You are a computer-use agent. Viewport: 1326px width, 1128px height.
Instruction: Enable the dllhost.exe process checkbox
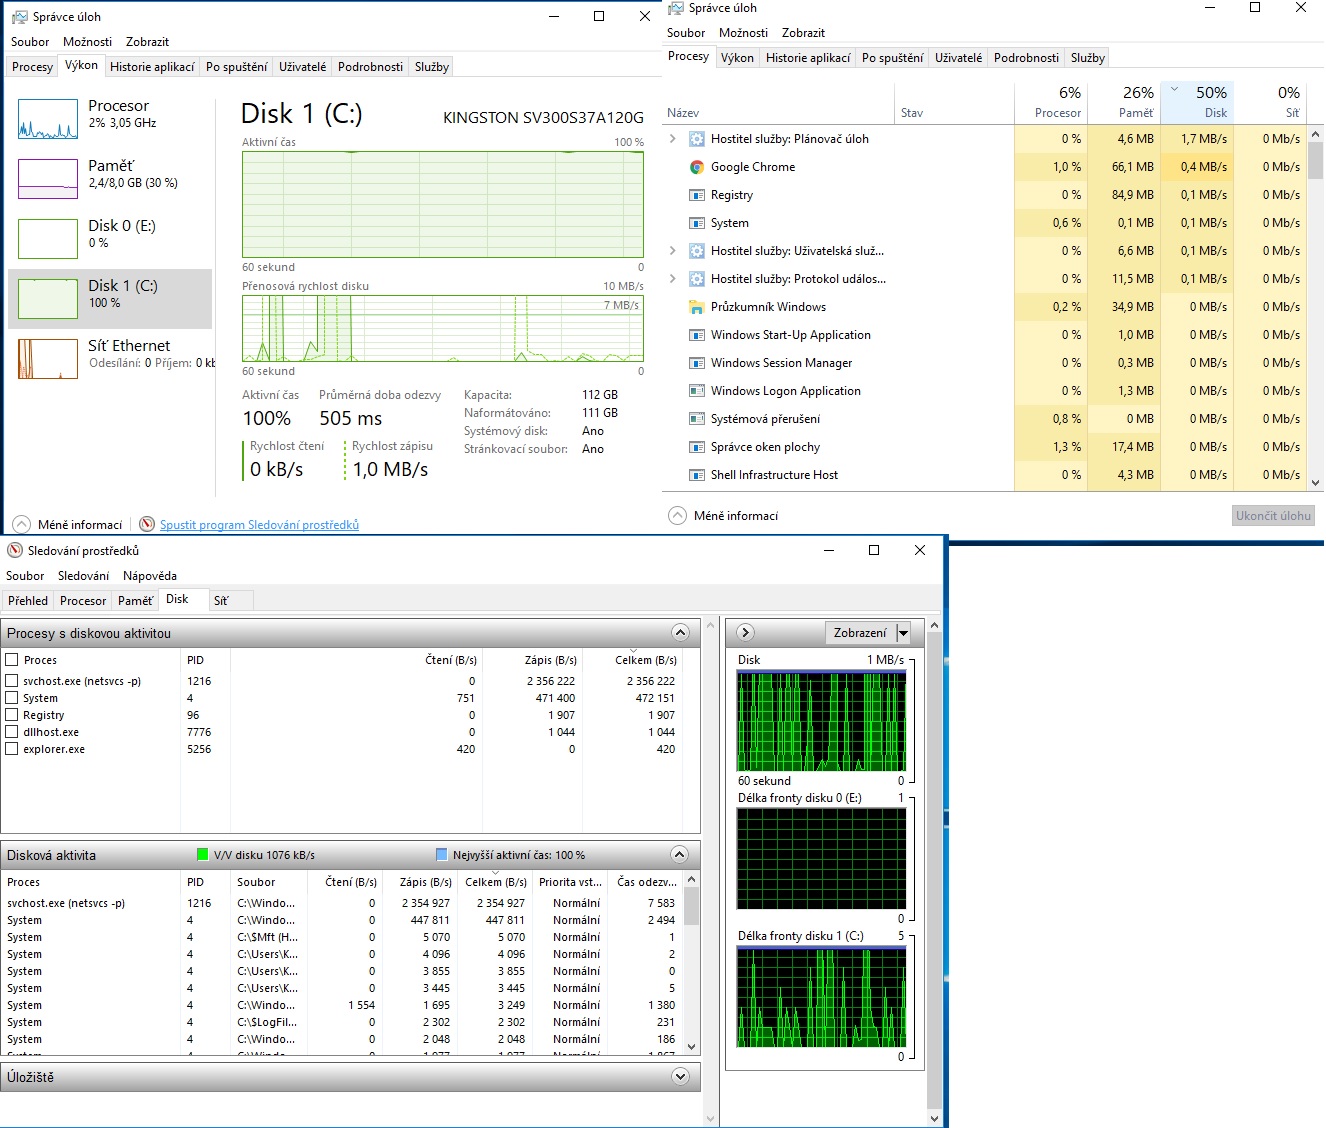click(12, 732)
